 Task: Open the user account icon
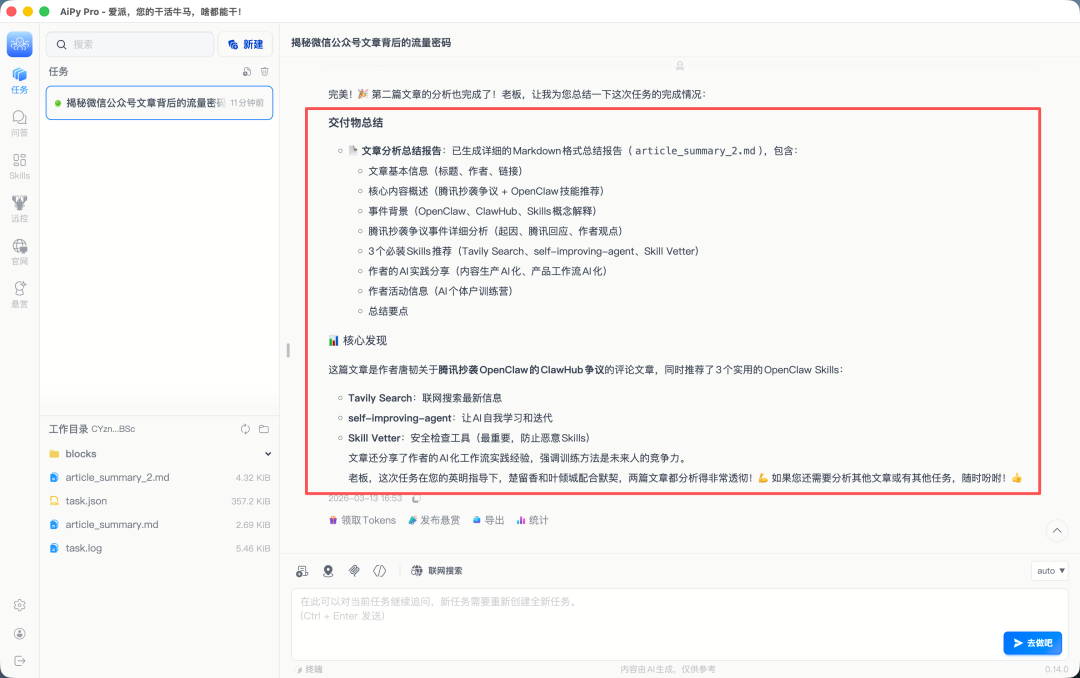pos(19,634)
